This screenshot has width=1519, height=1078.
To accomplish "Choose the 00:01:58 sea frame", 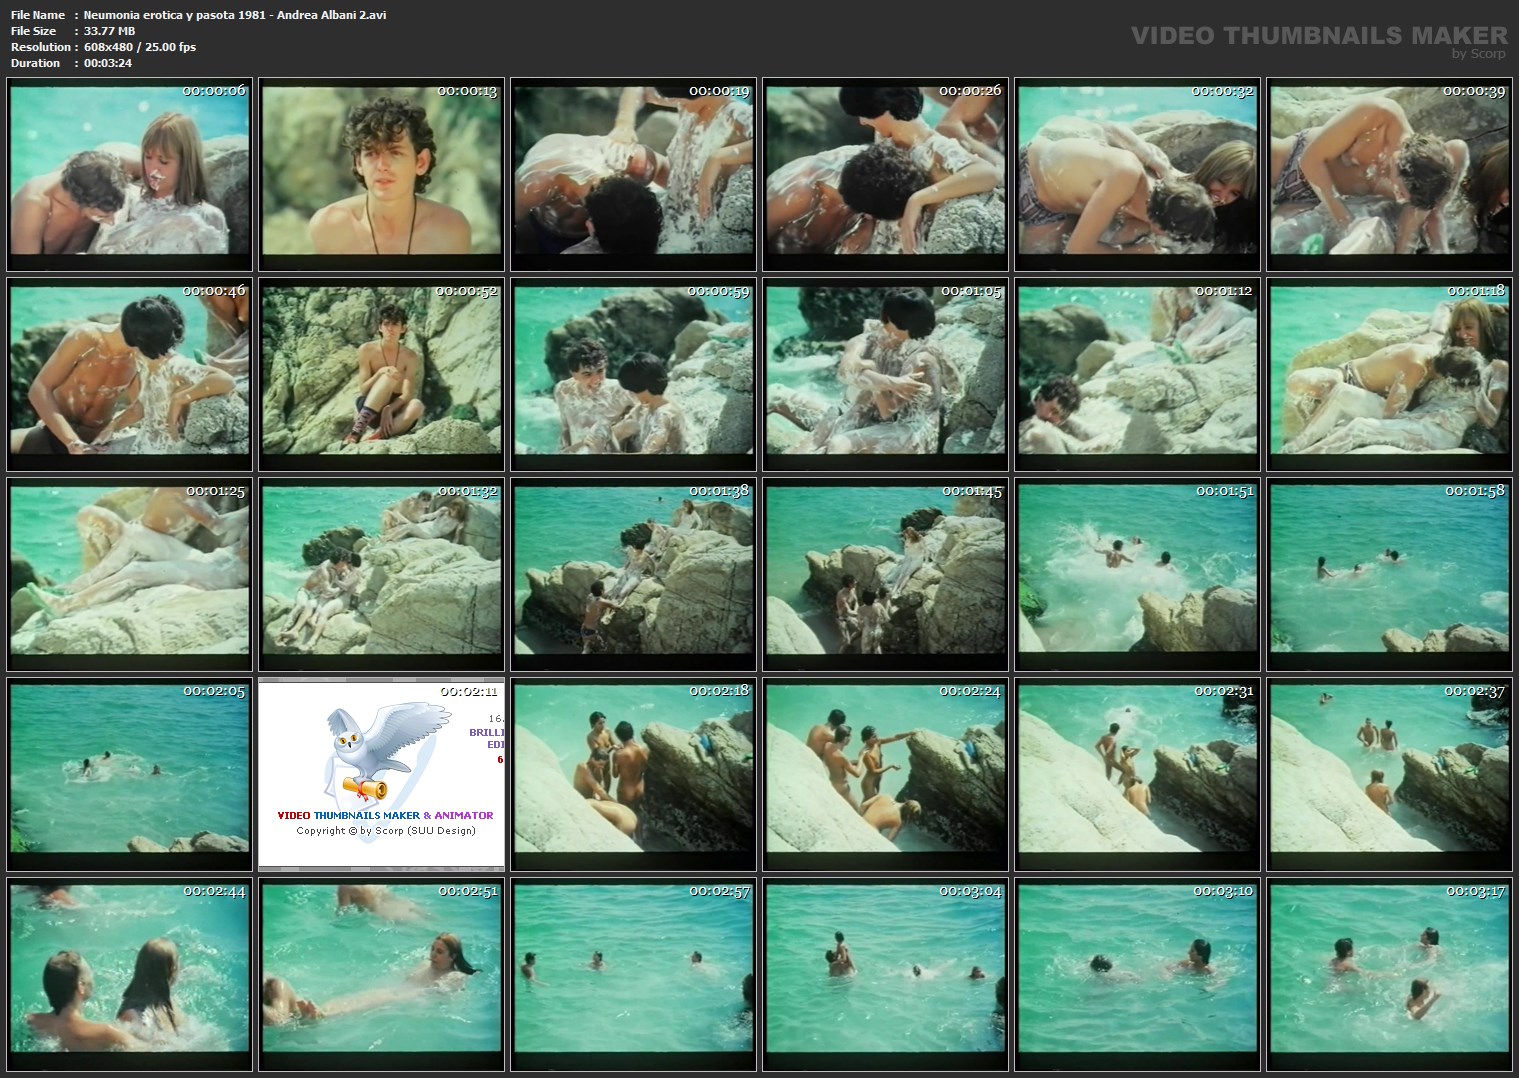I will pos(1390,575).
